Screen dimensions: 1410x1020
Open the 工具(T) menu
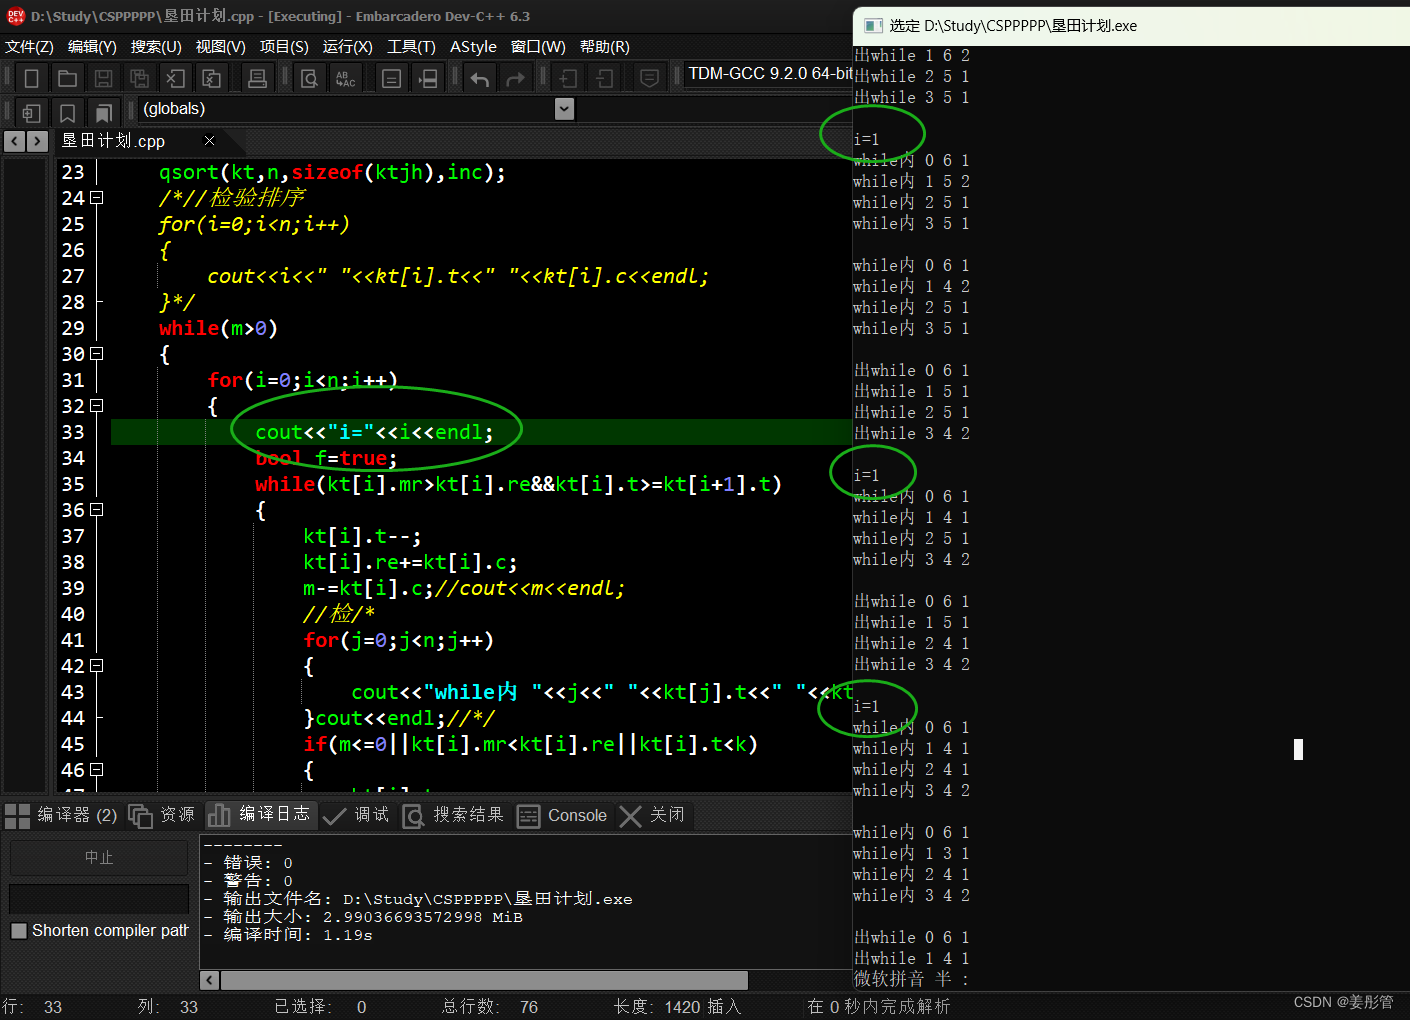pyautogui.click(x=412, y=47)
